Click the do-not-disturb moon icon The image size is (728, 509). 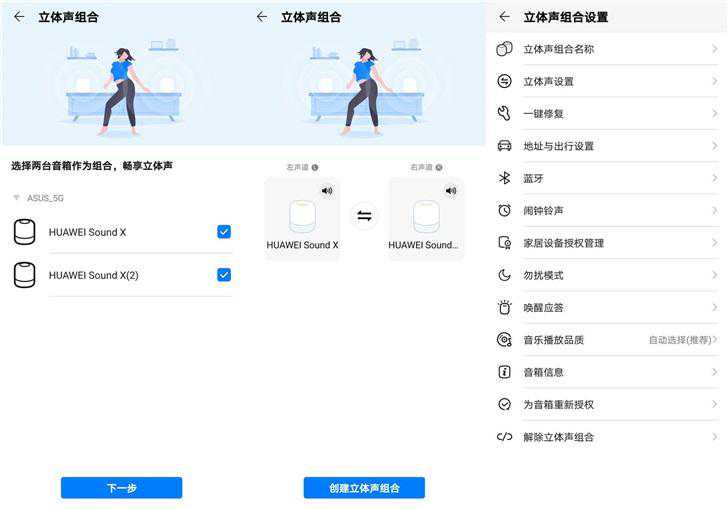(x=504, y=275)
